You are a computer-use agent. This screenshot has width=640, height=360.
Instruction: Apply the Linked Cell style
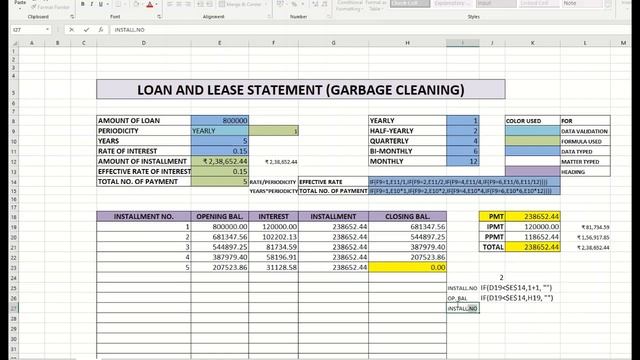(539, 3)
